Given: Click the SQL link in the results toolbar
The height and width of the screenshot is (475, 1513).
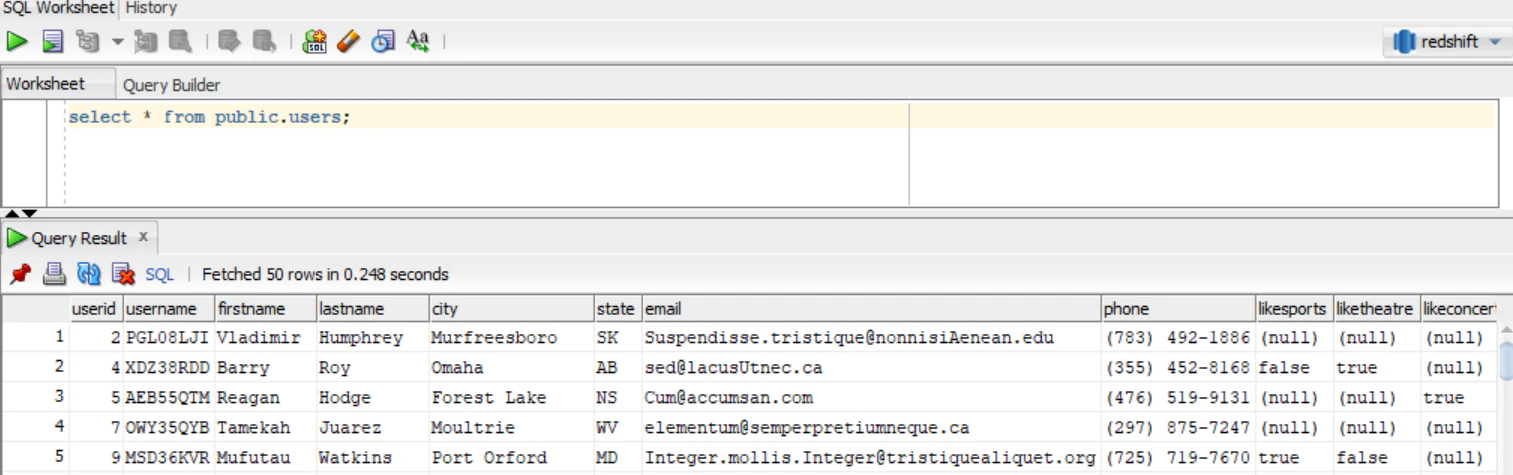Looking at the screenshot, I should tap(159, 274).
